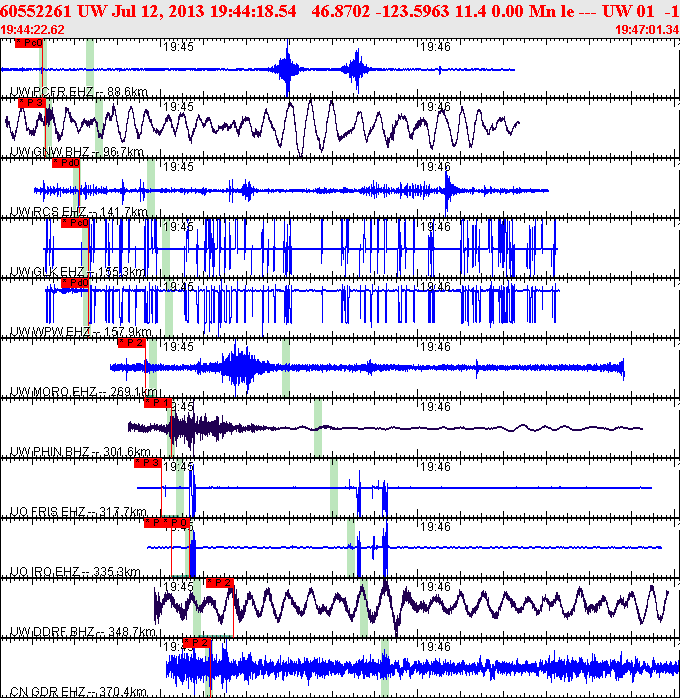The image size is (680, 698).
Task: Select the P 1 pick flag on the PHIN trace
Action: point(158,403)
